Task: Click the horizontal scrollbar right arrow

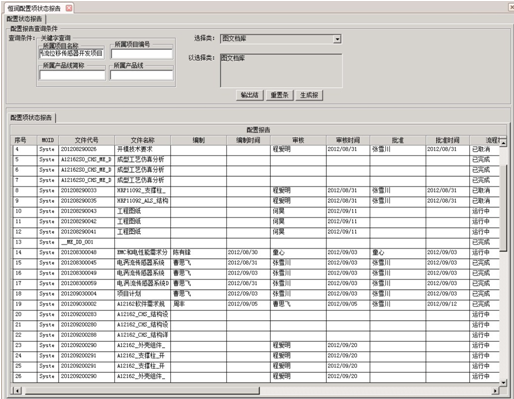Action: click(x=495, y=390)
